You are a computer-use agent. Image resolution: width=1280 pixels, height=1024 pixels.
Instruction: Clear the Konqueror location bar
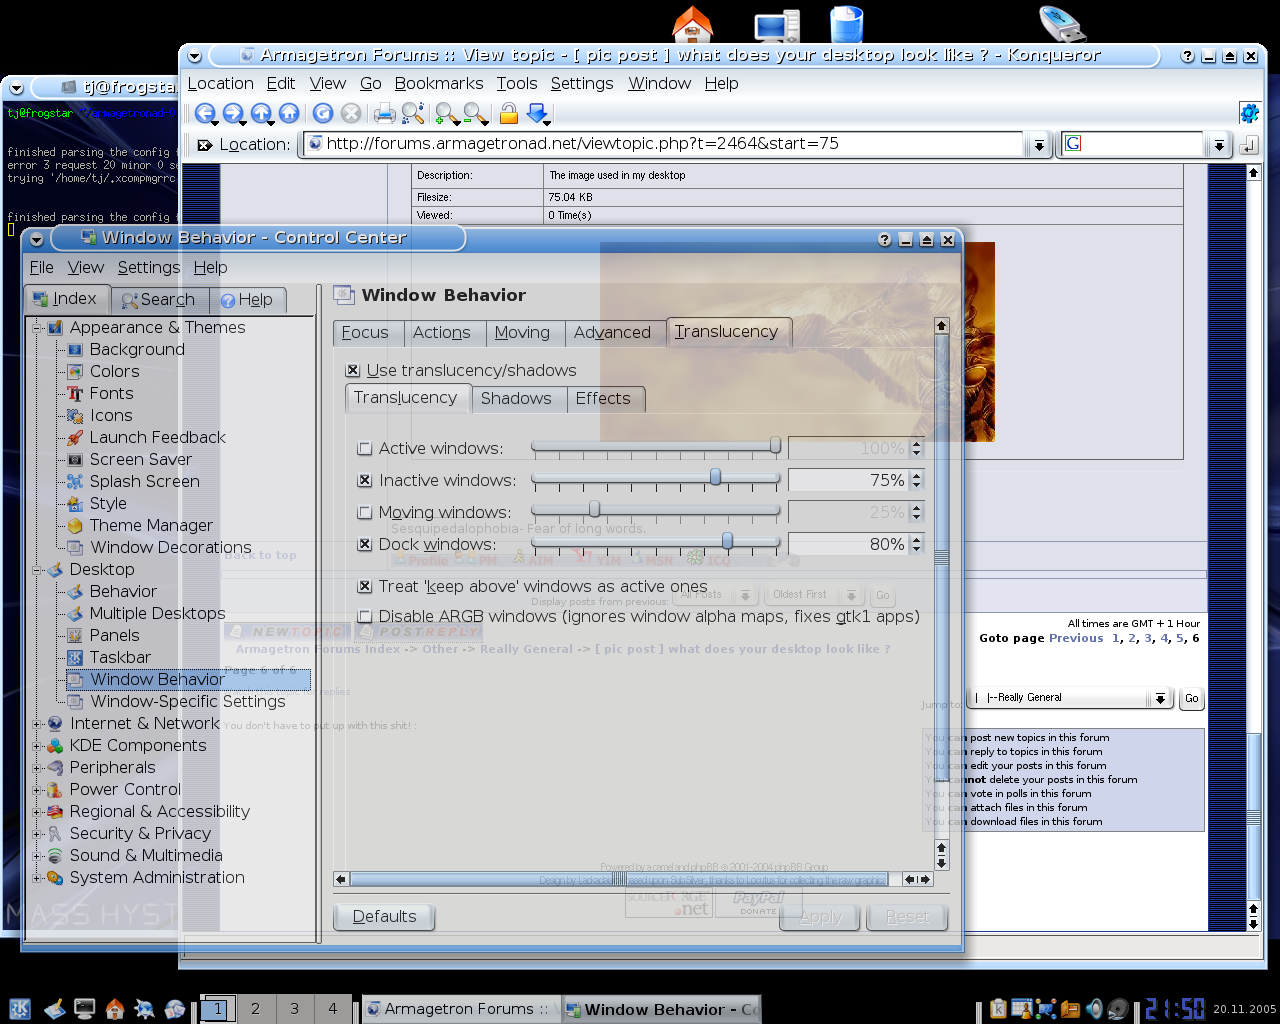point(205,145)
